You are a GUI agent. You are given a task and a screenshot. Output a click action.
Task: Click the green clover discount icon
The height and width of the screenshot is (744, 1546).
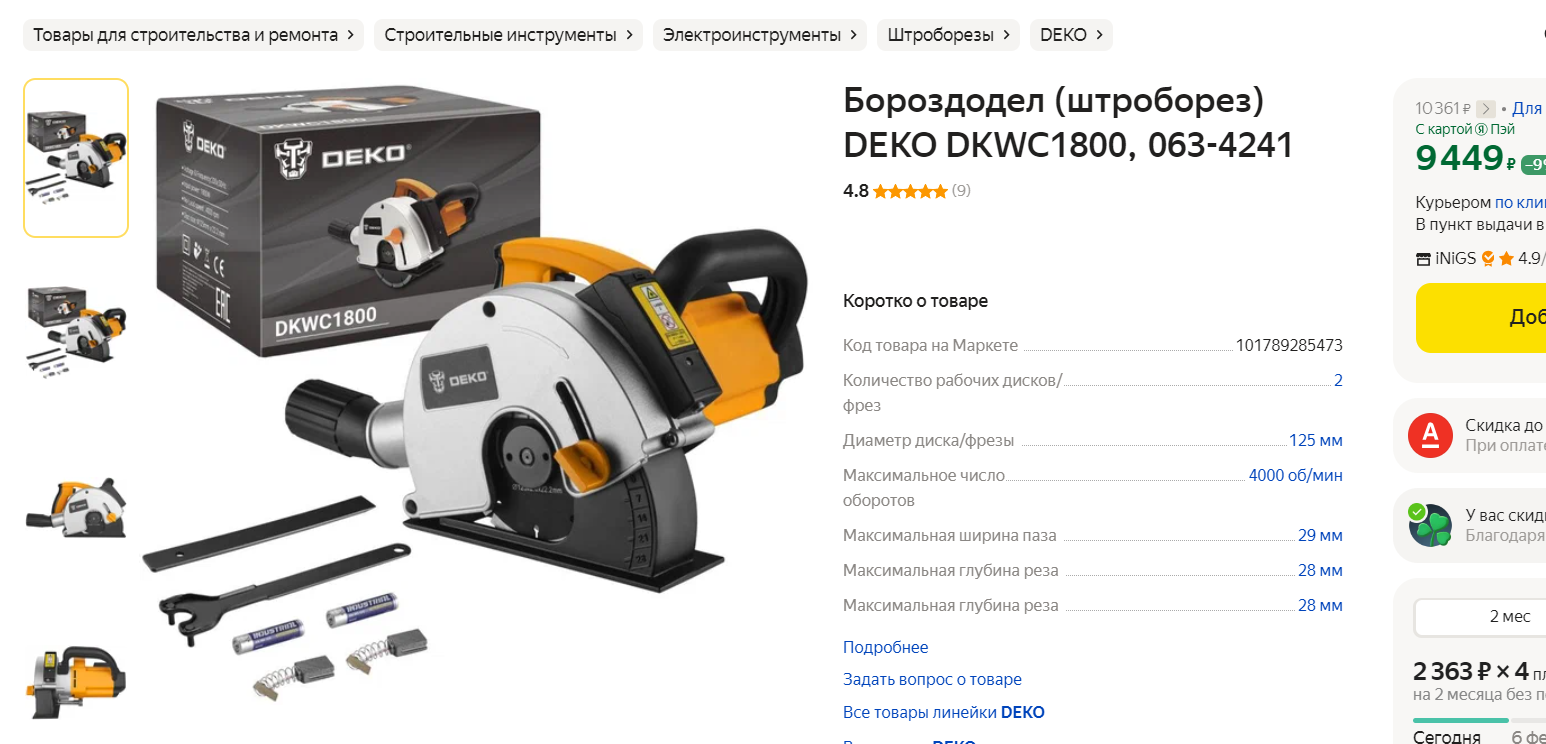tap(1430, 525)
